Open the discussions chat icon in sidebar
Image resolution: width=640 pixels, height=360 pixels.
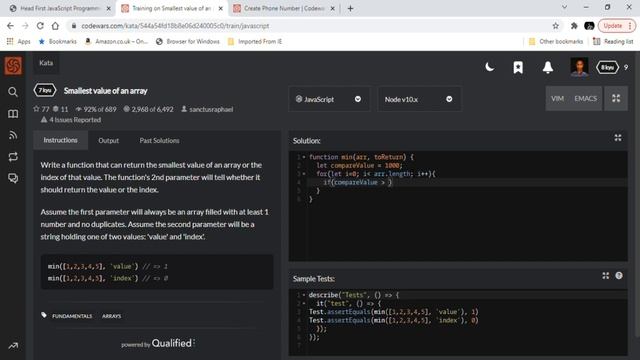pos(13,178)
